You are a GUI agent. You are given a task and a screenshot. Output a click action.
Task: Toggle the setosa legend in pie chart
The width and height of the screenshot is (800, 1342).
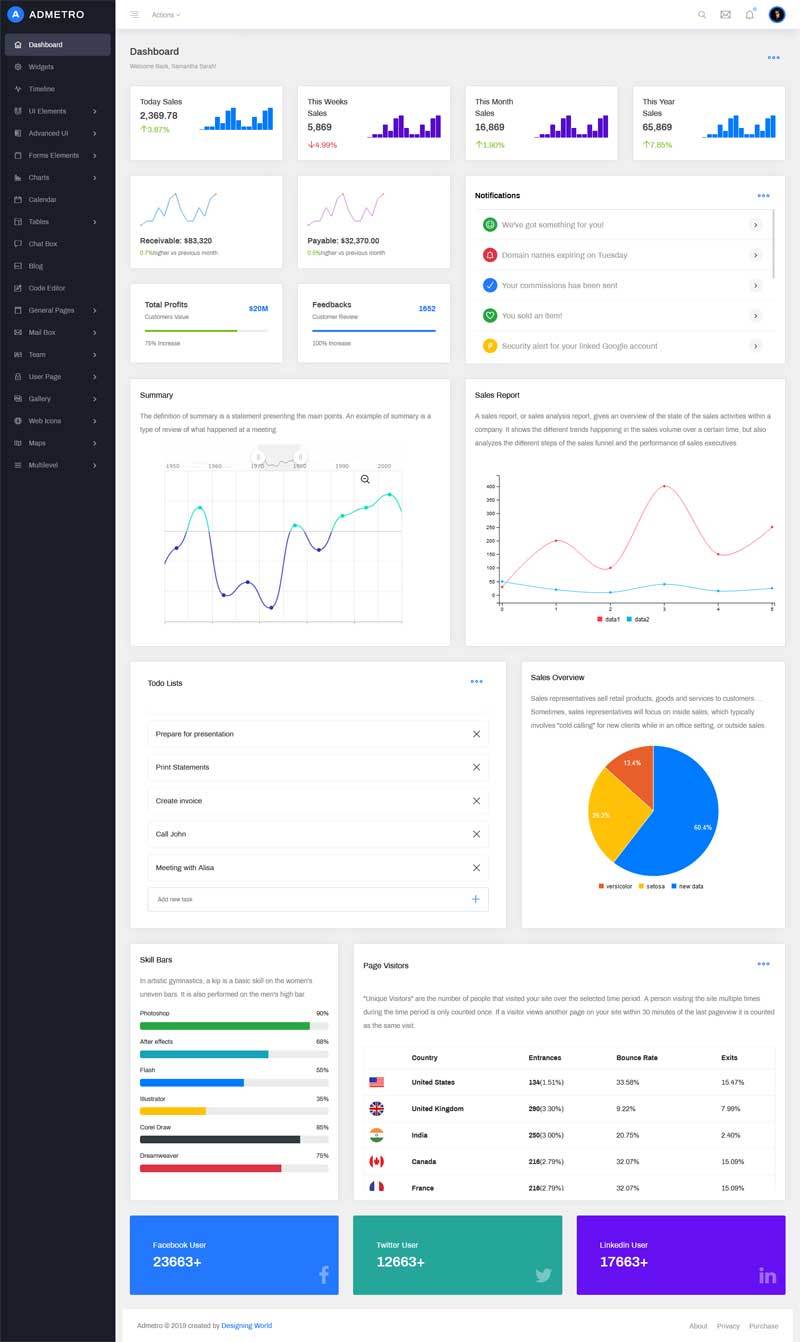pyautogui.click(x=651, y=886)
